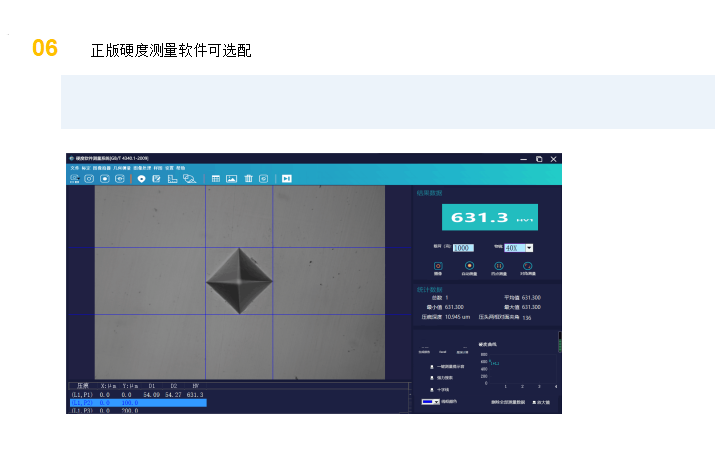This screenshot has width=722, height=449.
Task: Click the play-to-end toolbar icon
Action: point(287,179)
